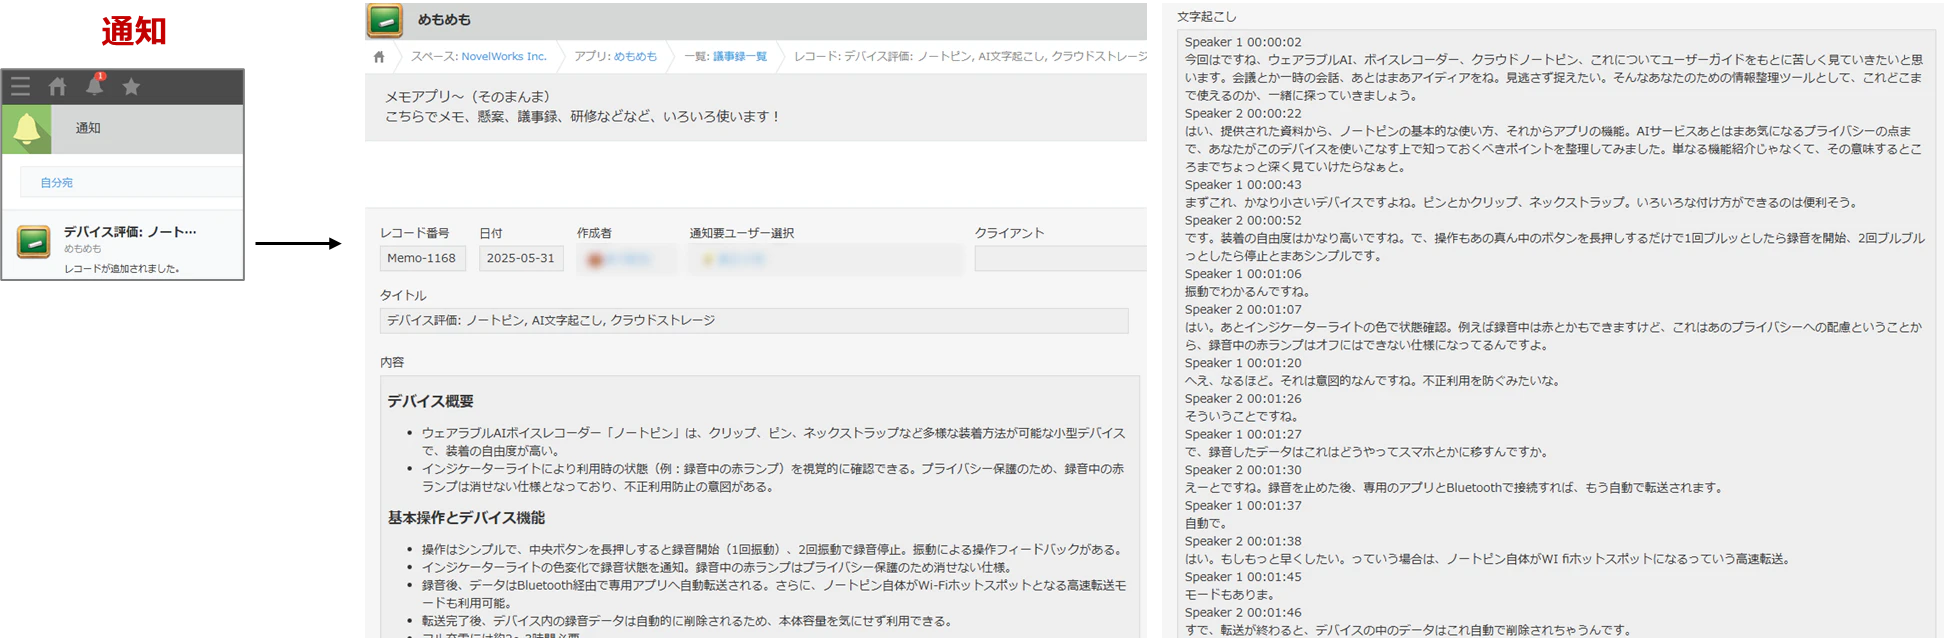The width and height of the screenshot is (1944, 638).
Task: Click the めもめも app icon in header
Action: [x=385, y=20]
